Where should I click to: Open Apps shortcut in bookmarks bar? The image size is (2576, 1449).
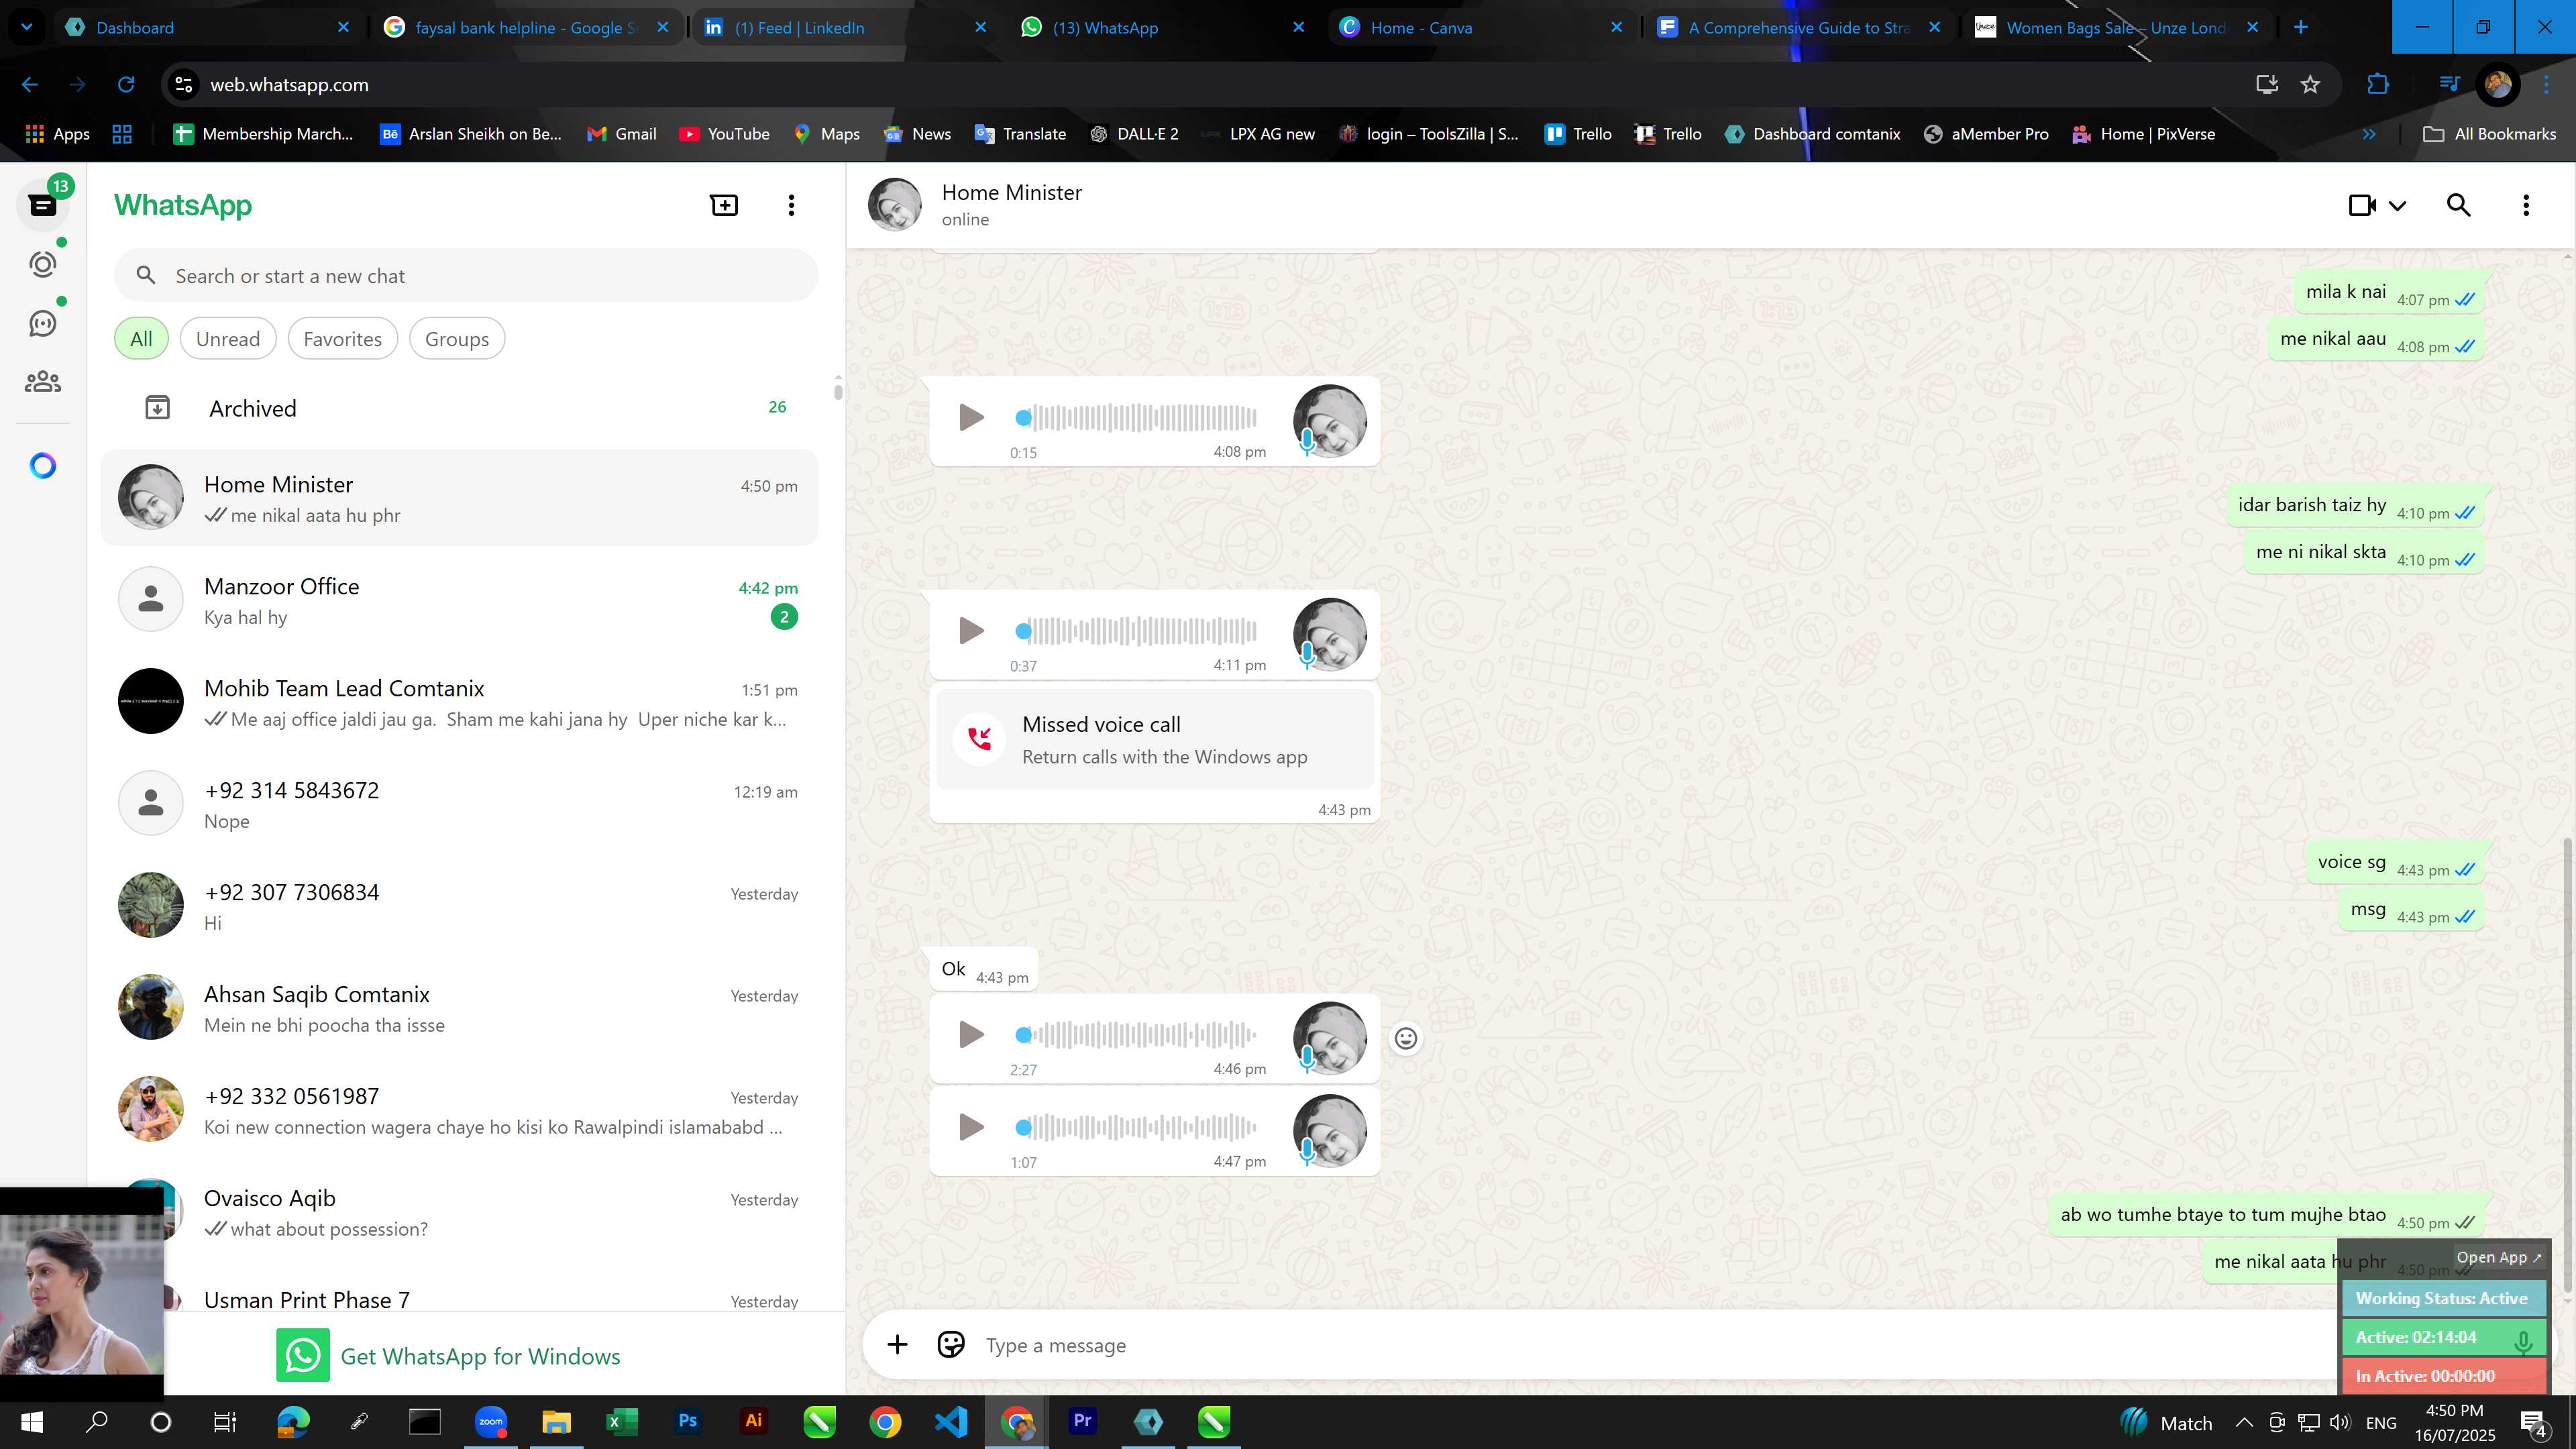(x=57, y=134)
